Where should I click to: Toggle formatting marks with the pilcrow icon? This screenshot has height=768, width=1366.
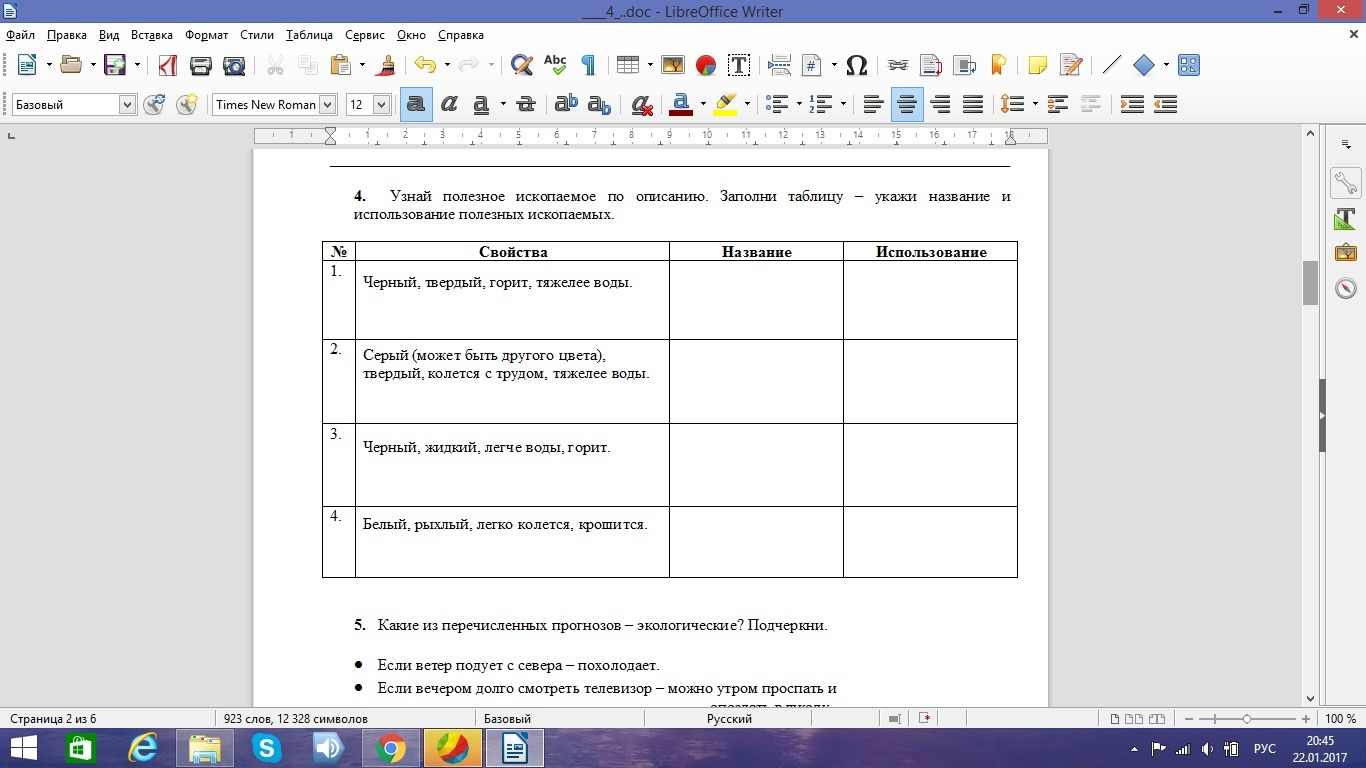point(588,65)
